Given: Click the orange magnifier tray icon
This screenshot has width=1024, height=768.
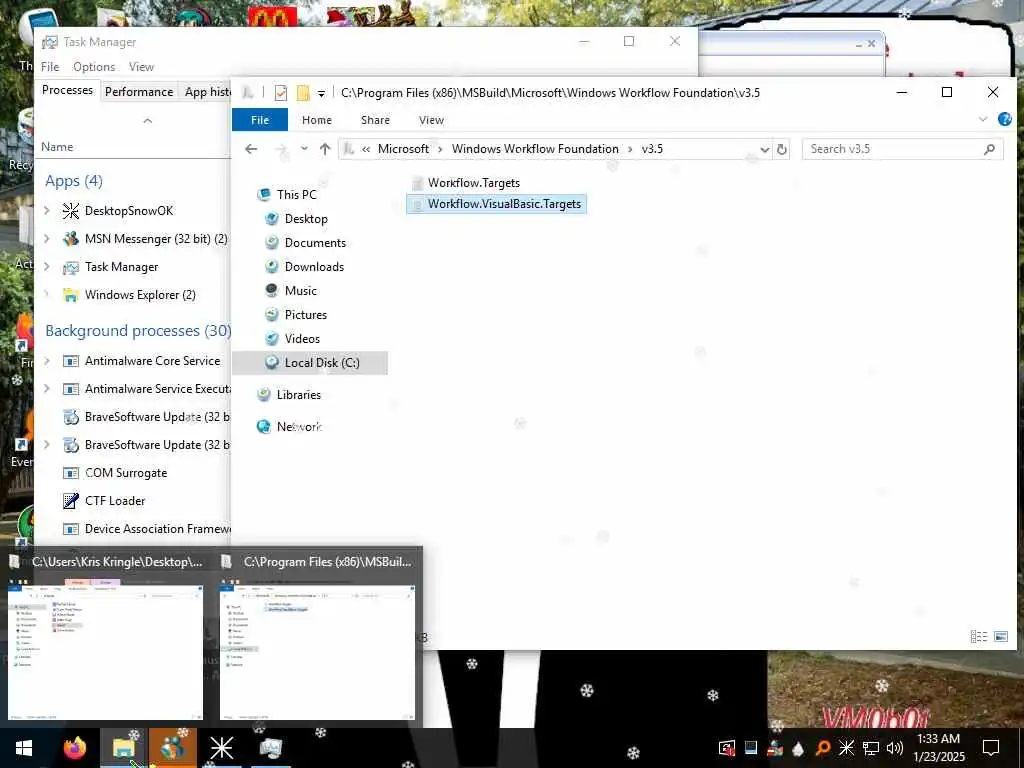Looking at the screenshot, I should click(823, 748).
